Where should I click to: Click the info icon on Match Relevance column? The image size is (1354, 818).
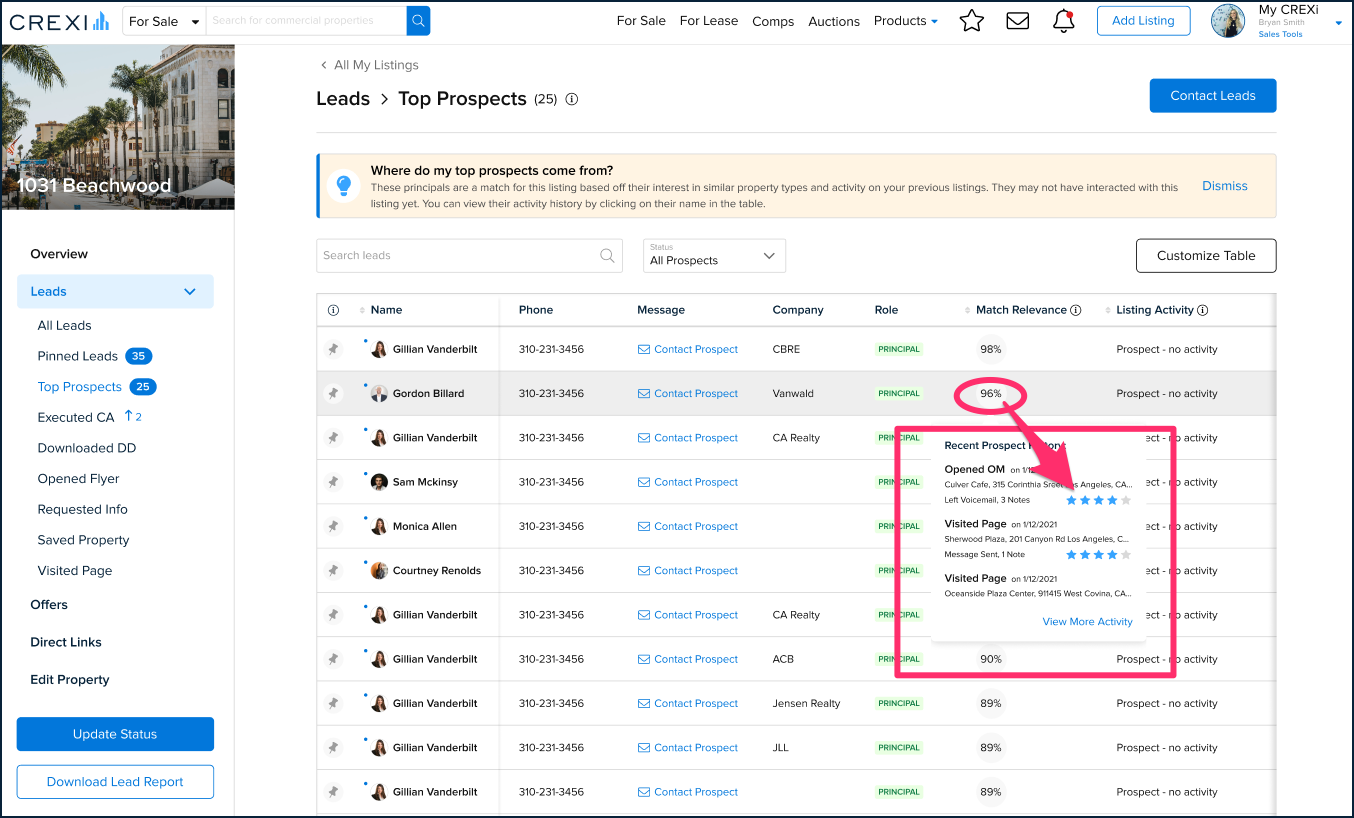(1077, 309)
